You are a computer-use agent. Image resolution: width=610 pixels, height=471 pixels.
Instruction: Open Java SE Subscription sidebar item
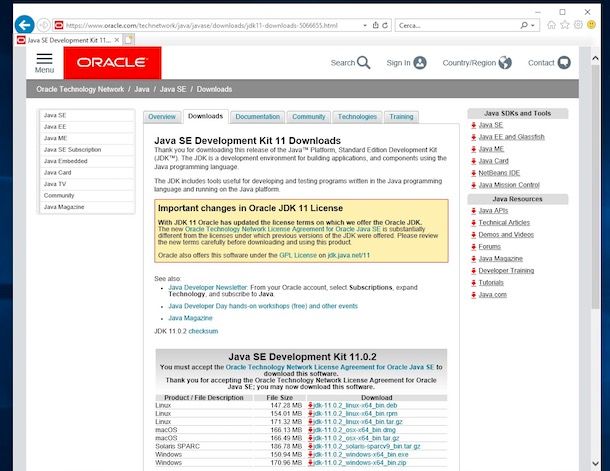click(87, 150)
